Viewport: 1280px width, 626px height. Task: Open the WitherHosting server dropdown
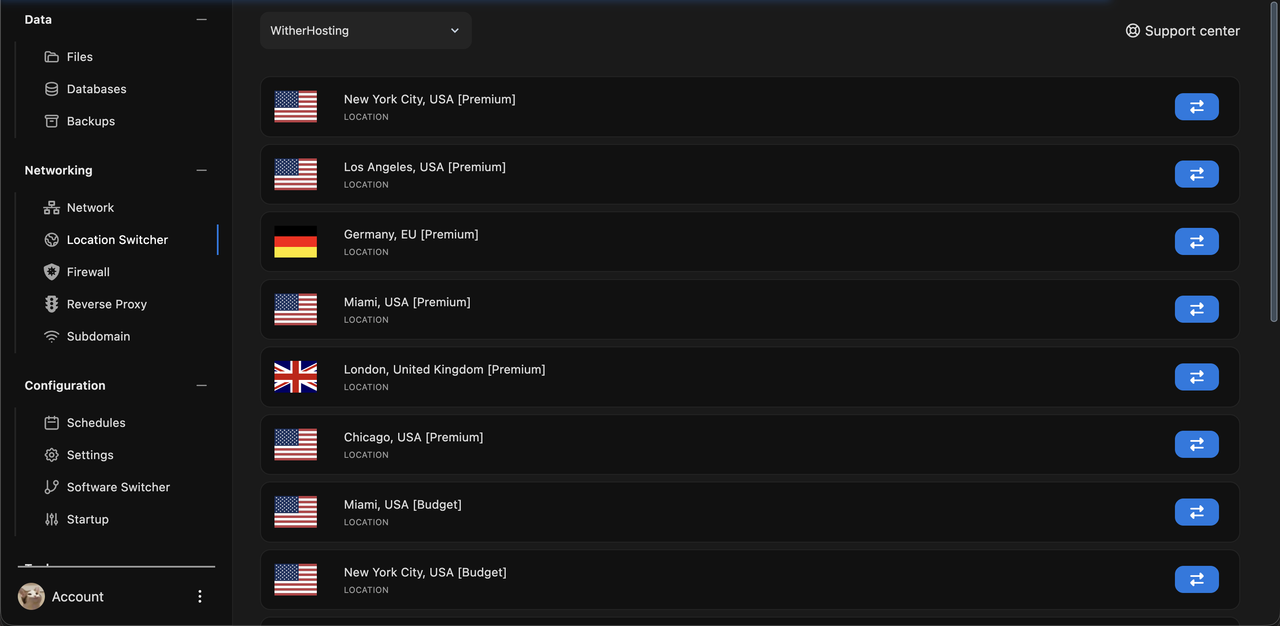click(366, 31)
